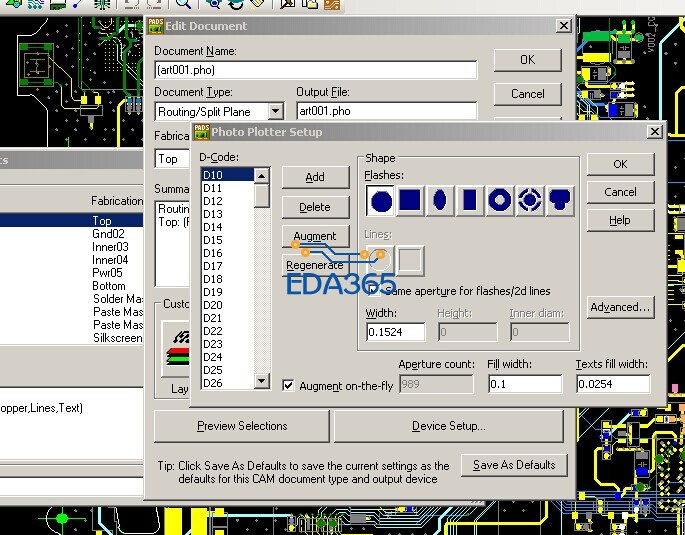Choose the square line aperture shape

point(411,260)
